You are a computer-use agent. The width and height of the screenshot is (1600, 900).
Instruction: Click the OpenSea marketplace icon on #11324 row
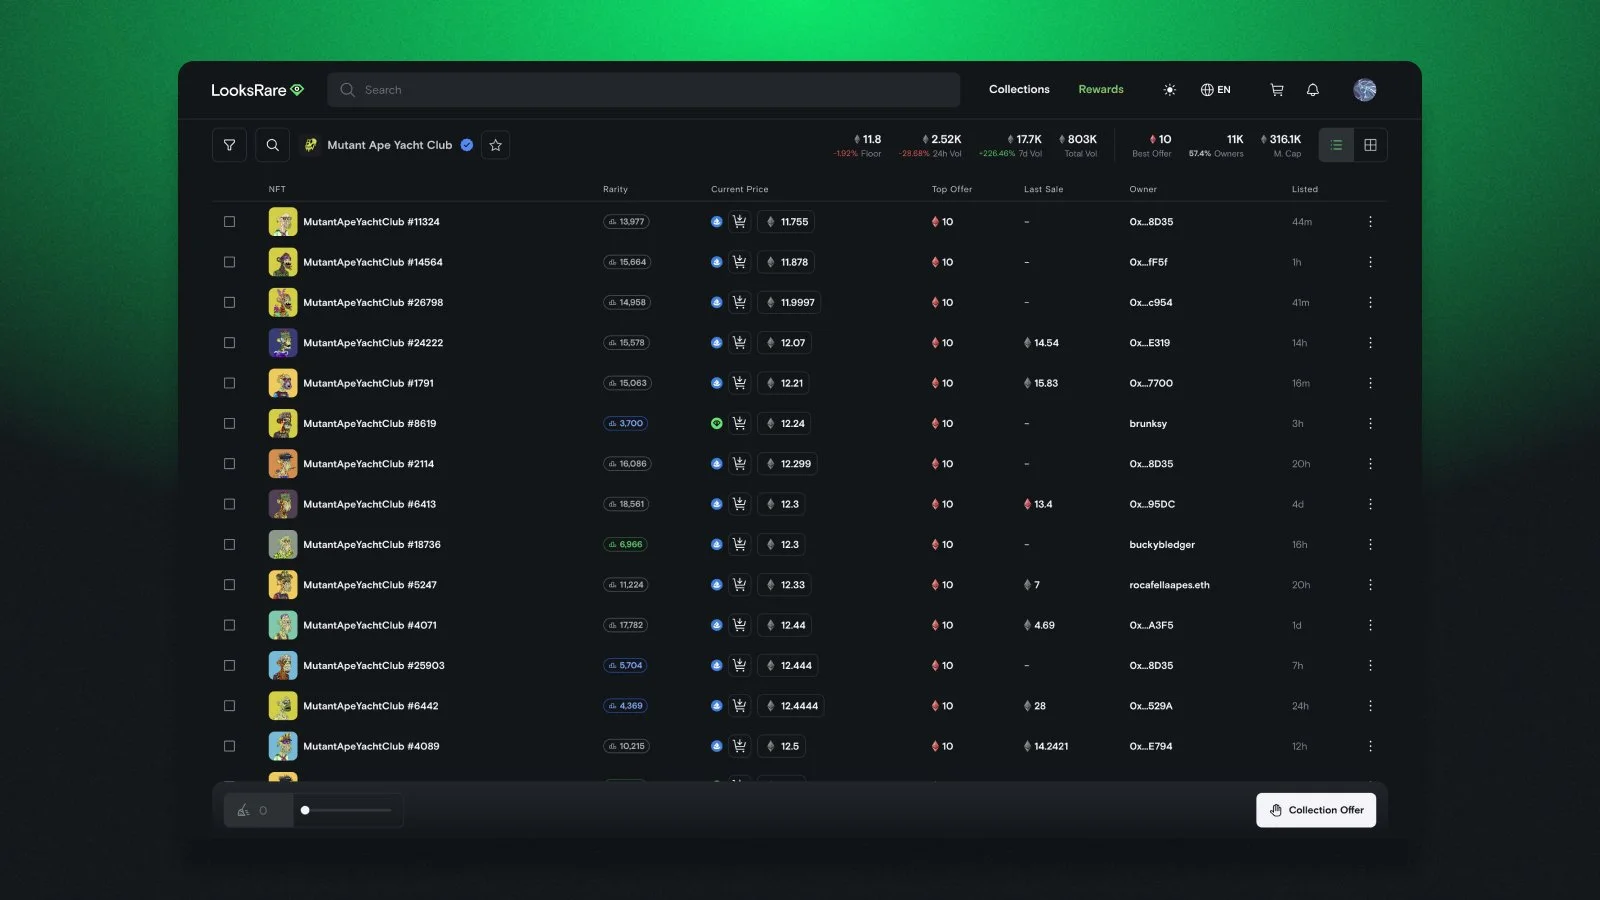coord(716,222)
